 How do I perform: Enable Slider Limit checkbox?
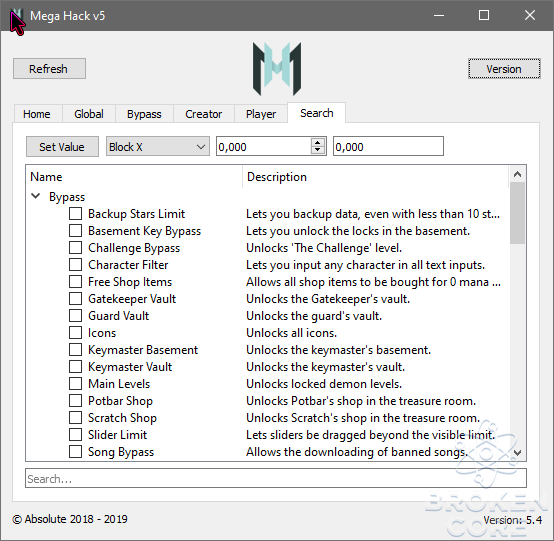(75, 435)
